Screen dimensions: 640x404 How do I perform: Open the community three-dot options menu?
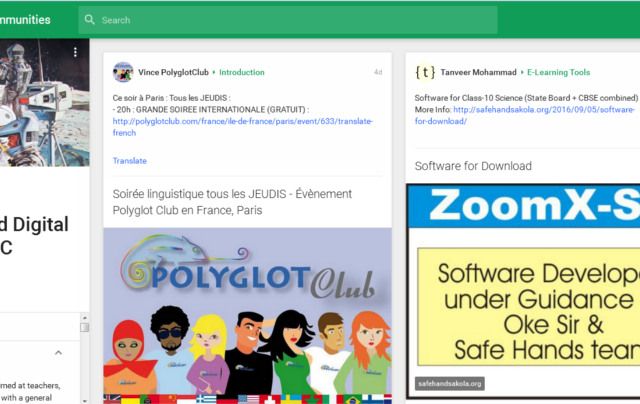(x=75, y=52)
